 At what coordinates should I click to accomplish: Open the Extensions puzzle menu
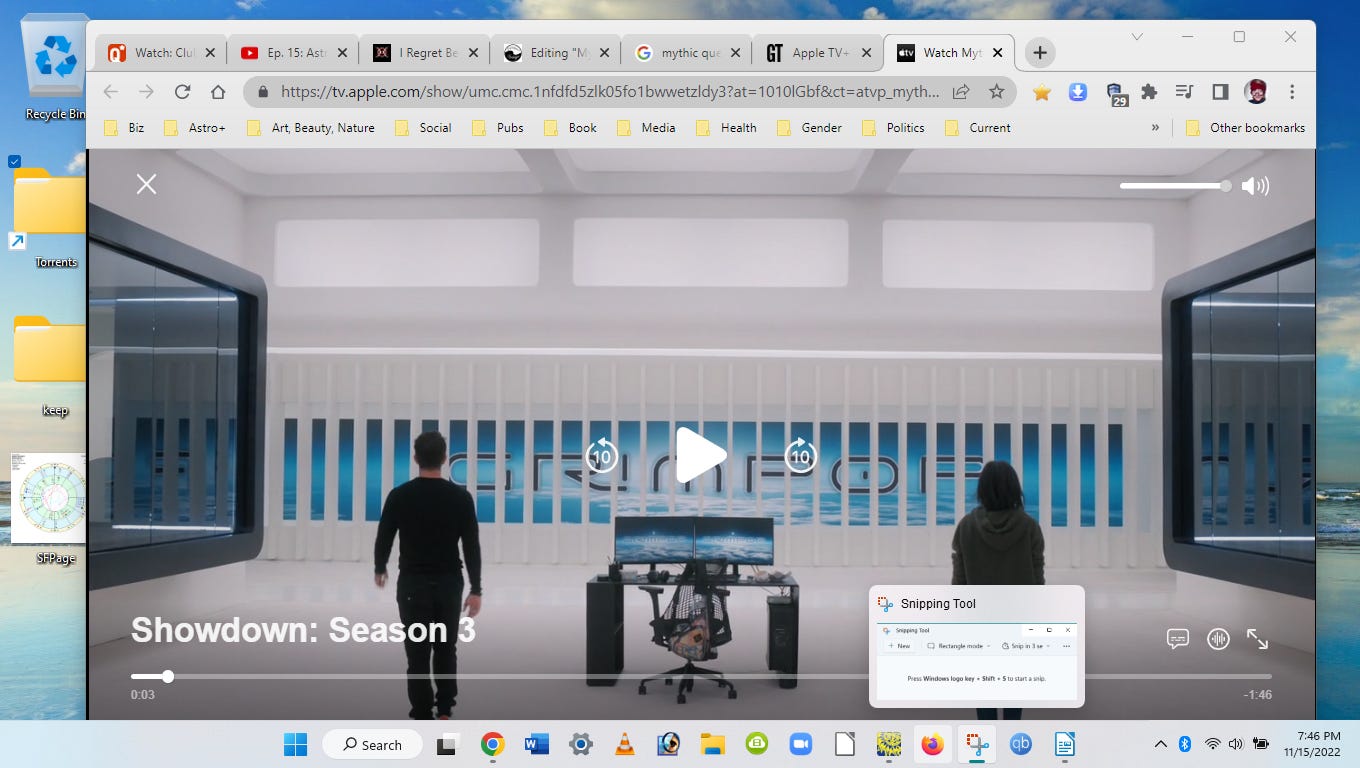1149,92
